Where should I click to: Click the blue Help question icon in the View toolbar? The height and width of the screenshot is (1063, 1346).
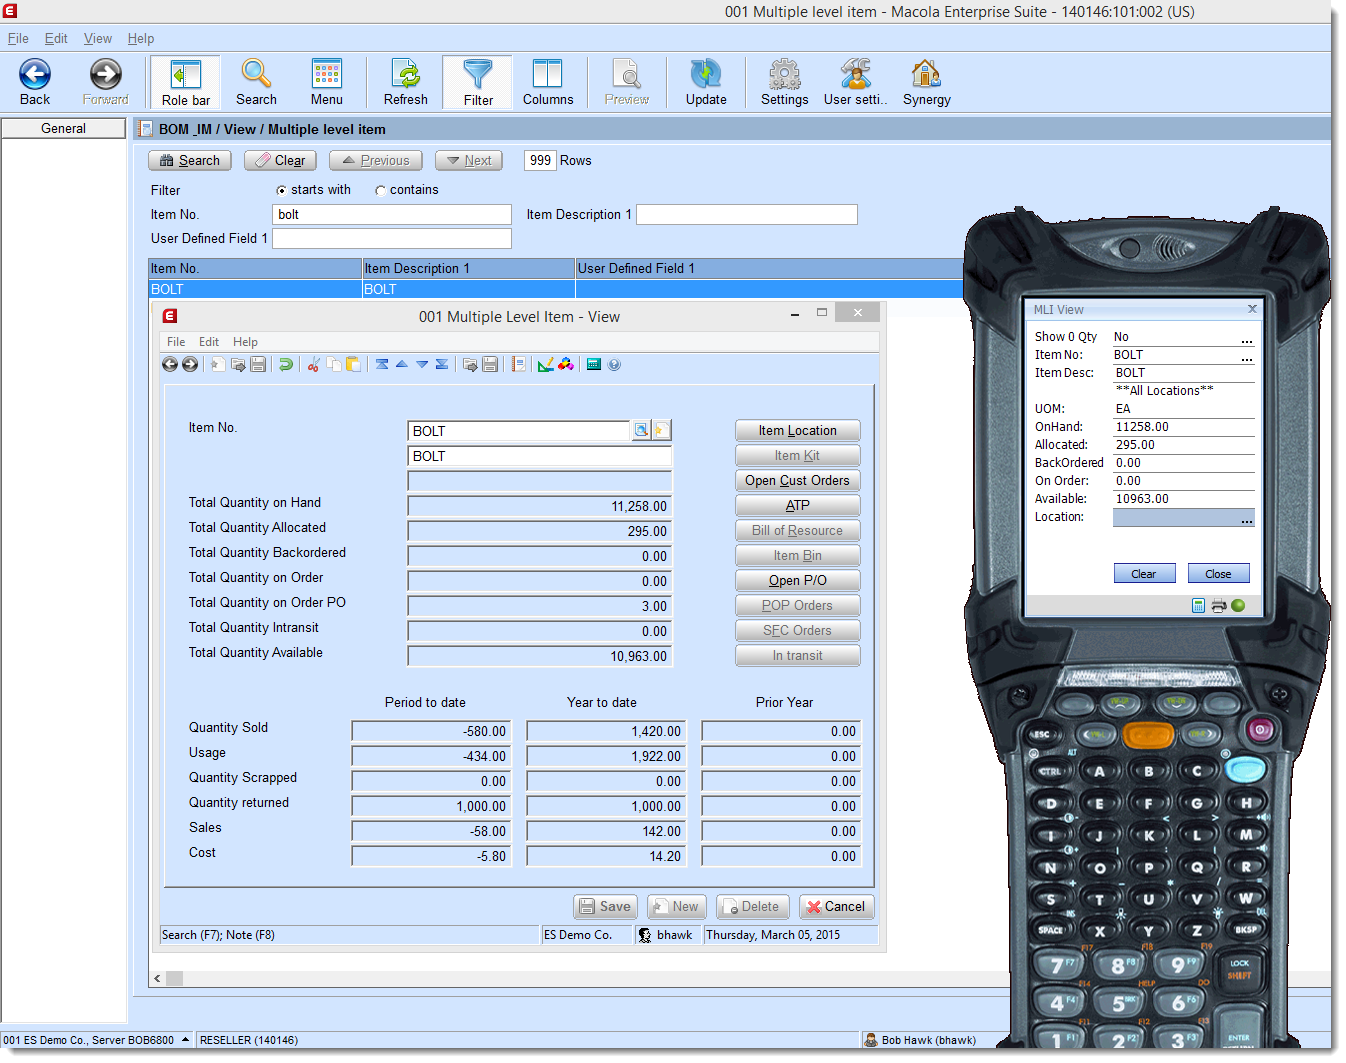coord(614,365)
